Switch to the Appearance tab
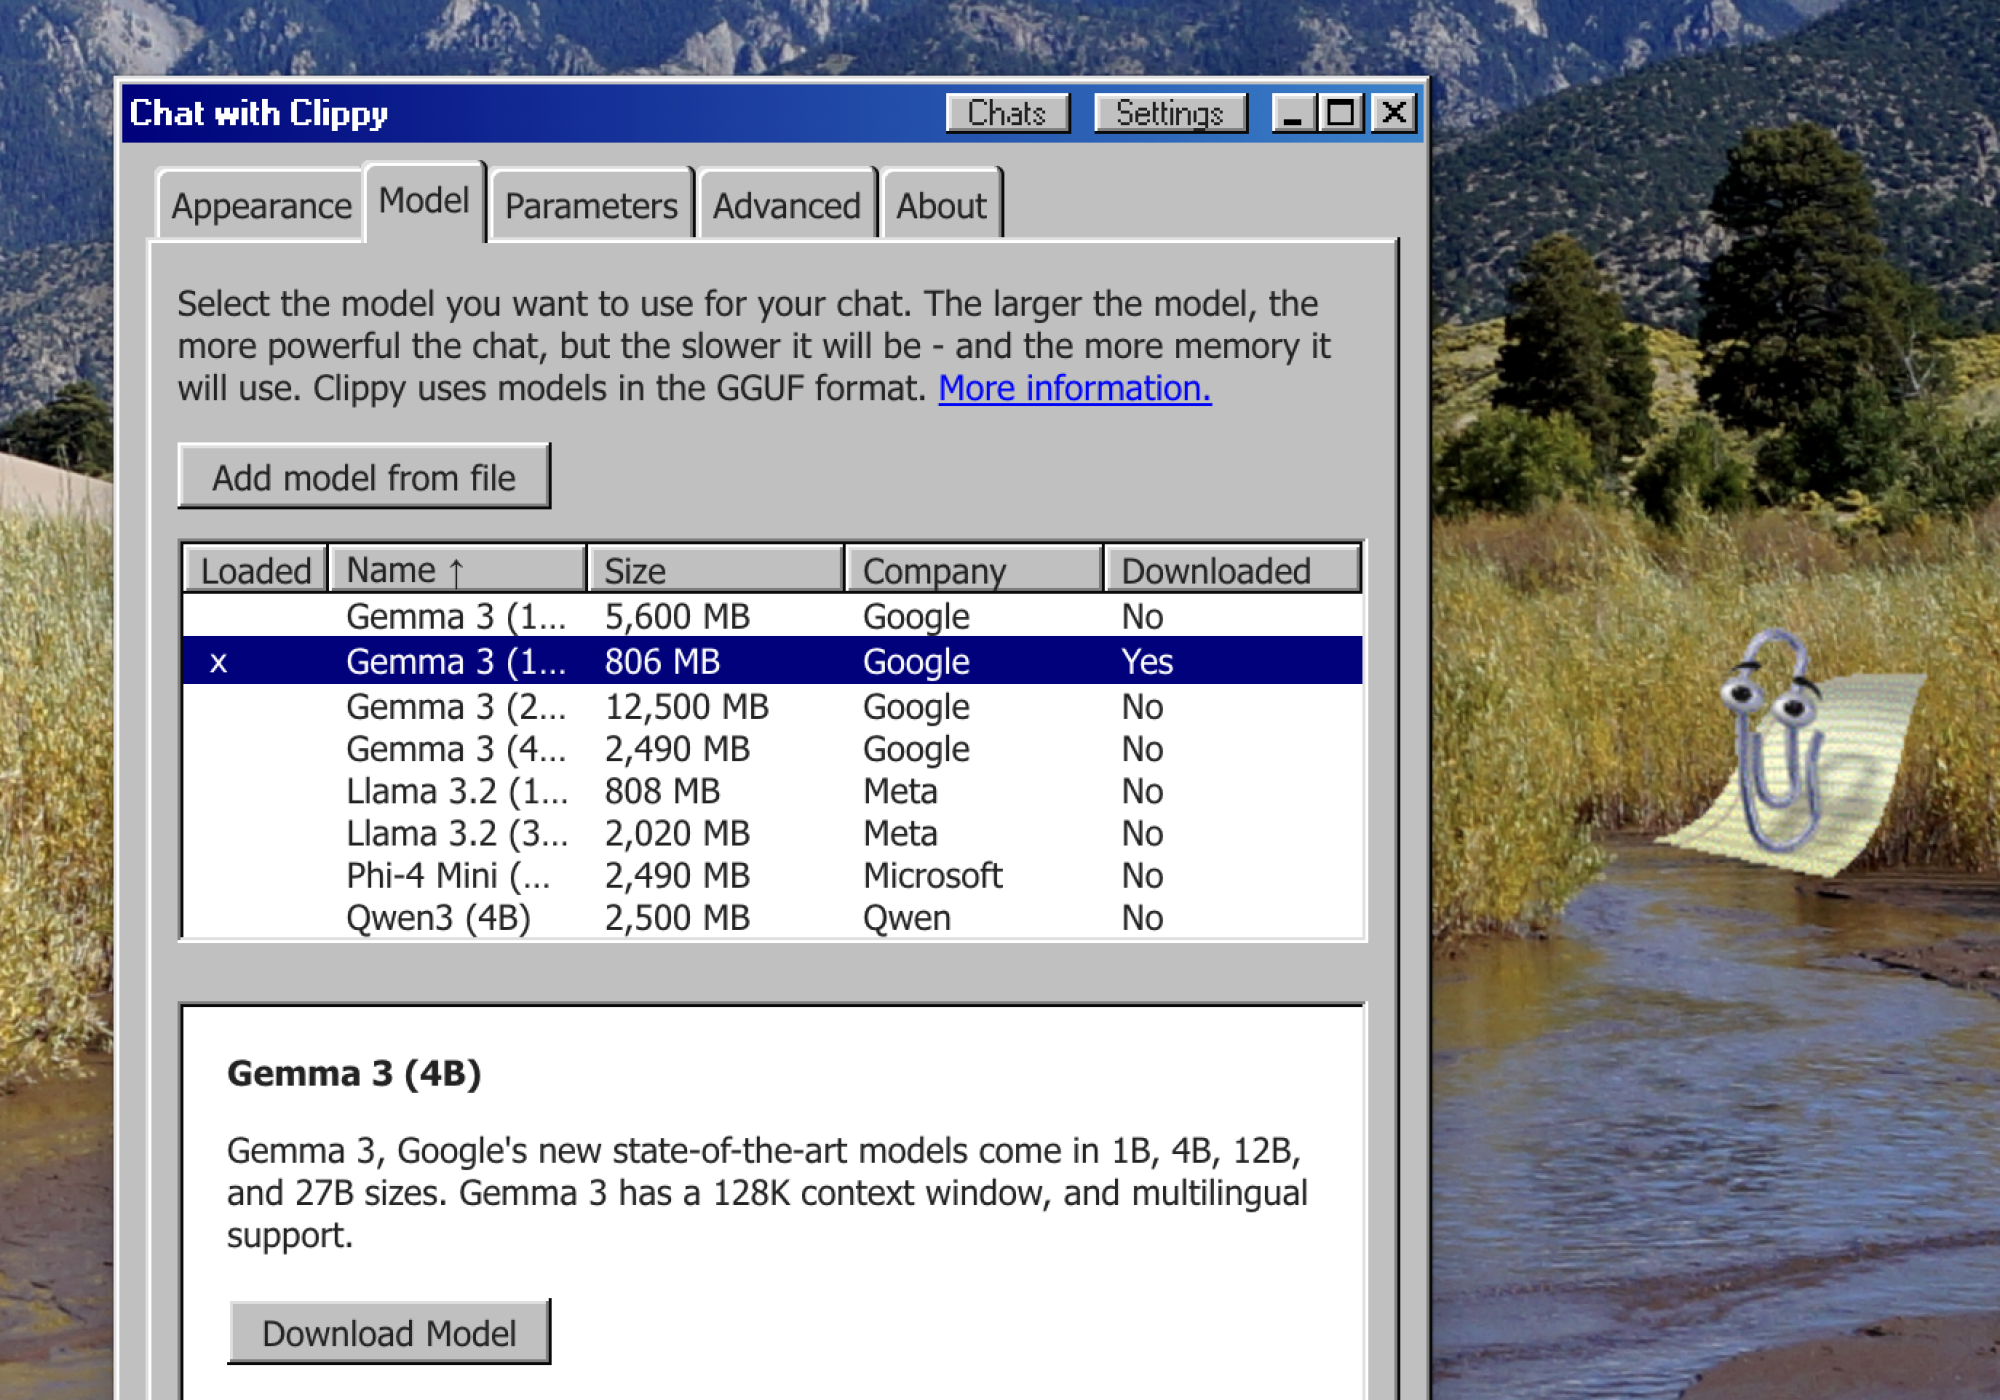This screenshot has width=2000, height=1400. (x=261, y=205)
